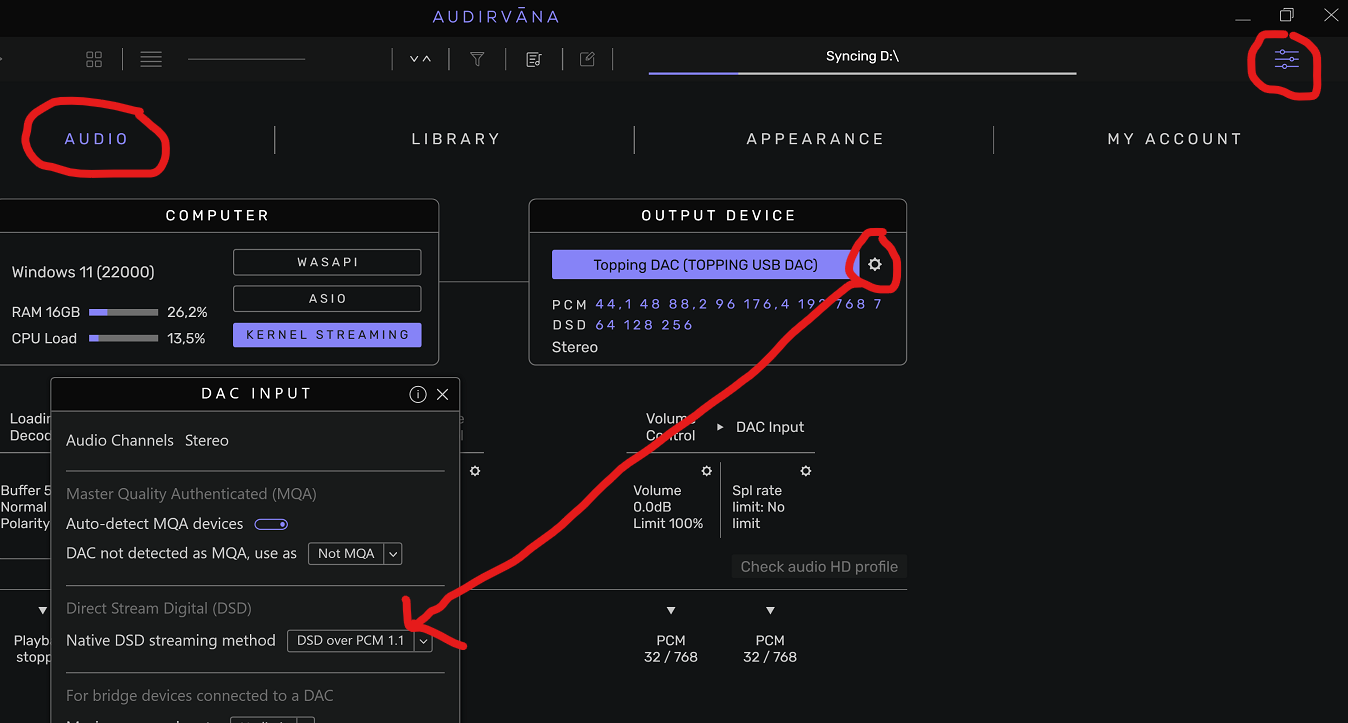Click the Topping DAC device button
1348x723 pixels.
[x=705, y=265]
